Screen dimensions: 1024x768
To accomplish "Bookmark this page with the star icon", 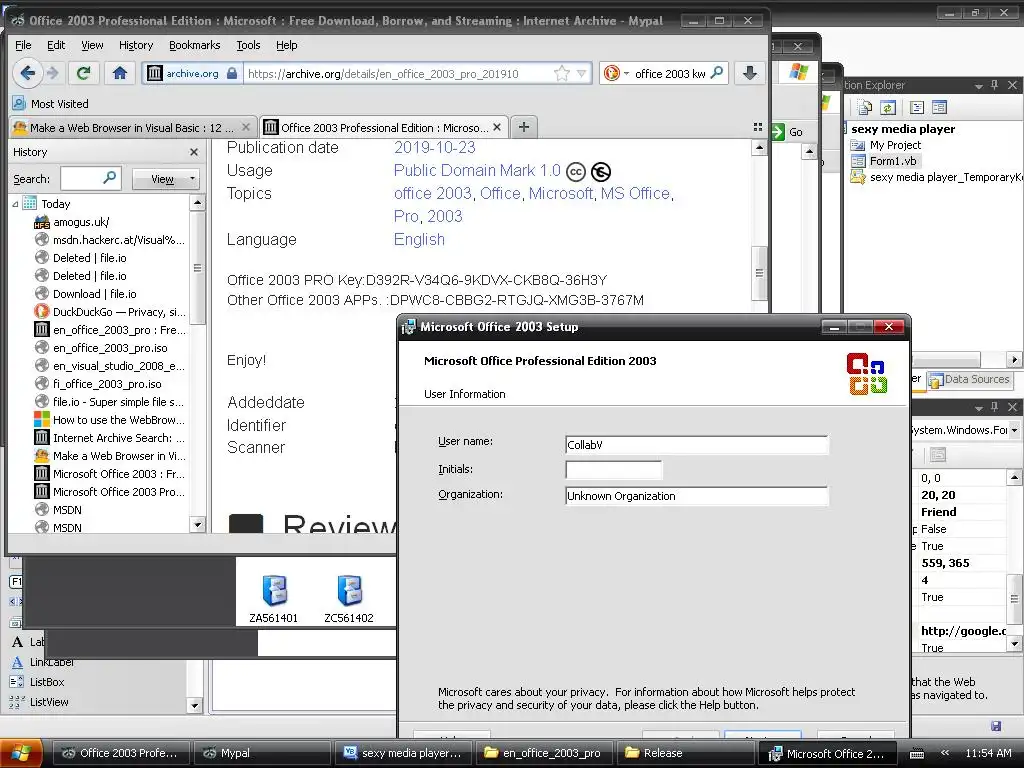I will (562, 73).
